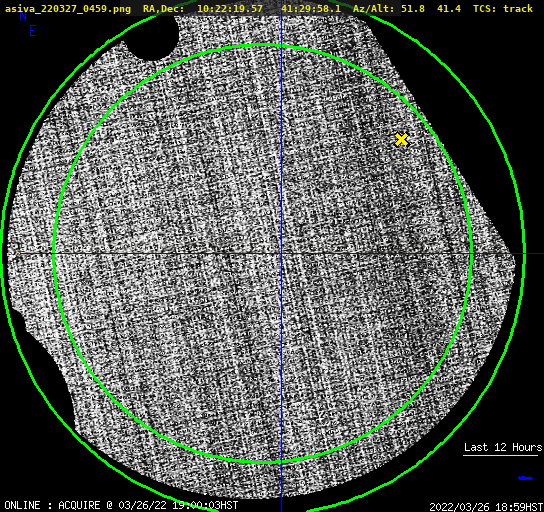Click the RA,Dec: label in header
544x512 pixels.
pos(164,8)
